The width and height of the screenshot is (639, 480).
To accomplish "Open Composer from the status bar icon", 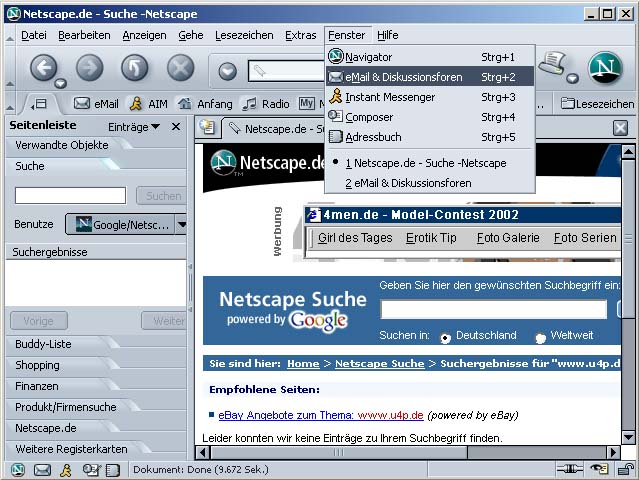I will tap(91, 470).
